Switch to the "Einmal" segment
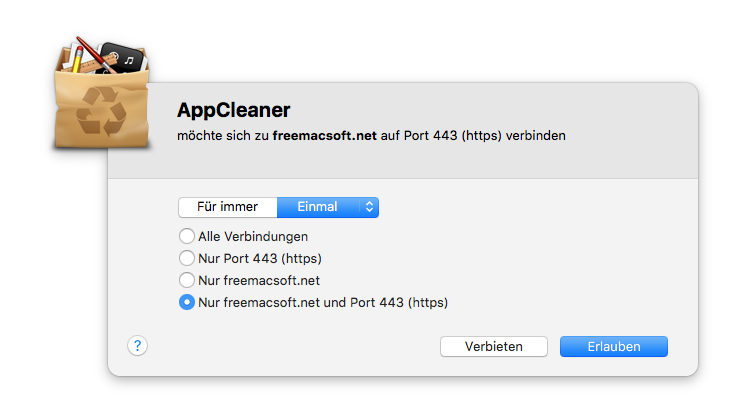 click(x=317, y=207)
